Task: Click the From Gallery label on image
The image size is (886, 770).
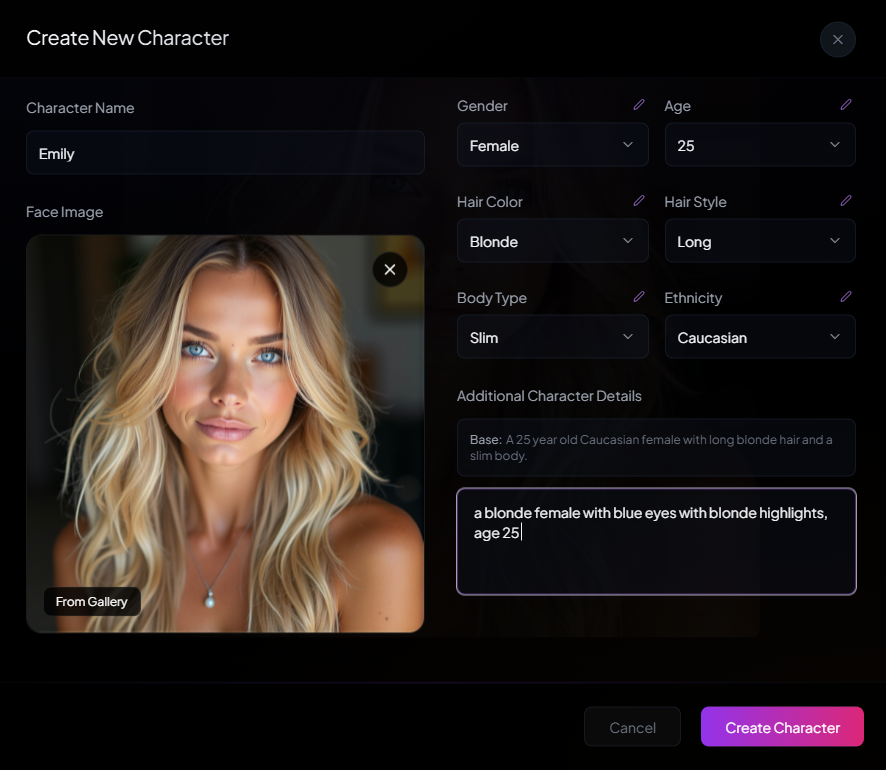Action: click(x=92, y=601)
